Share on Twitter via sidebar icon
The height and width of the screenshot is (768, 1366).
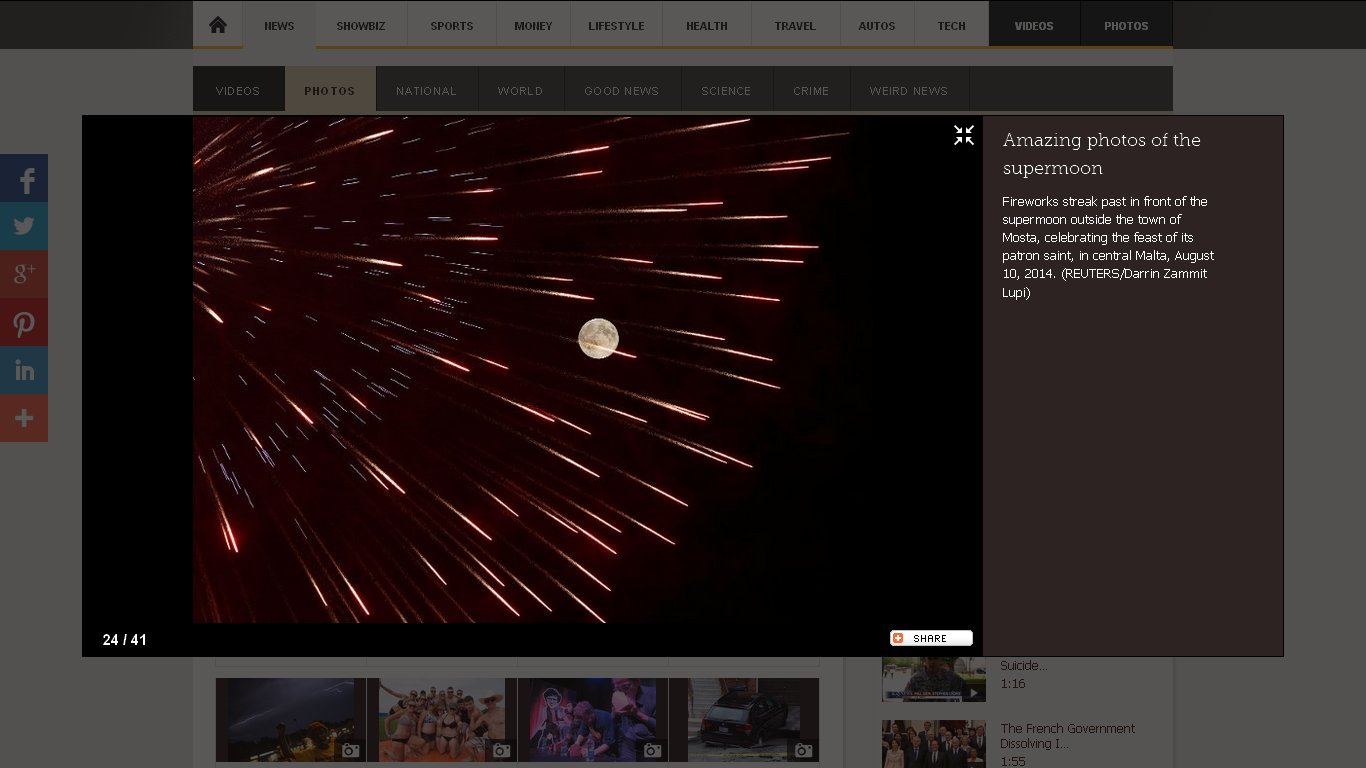pos(24,226)
